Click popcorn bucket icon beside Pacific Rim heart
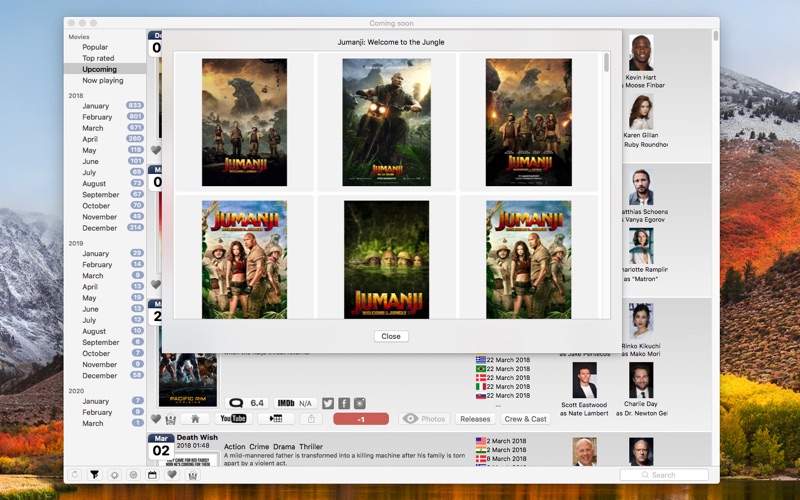 tap(171, 419)
